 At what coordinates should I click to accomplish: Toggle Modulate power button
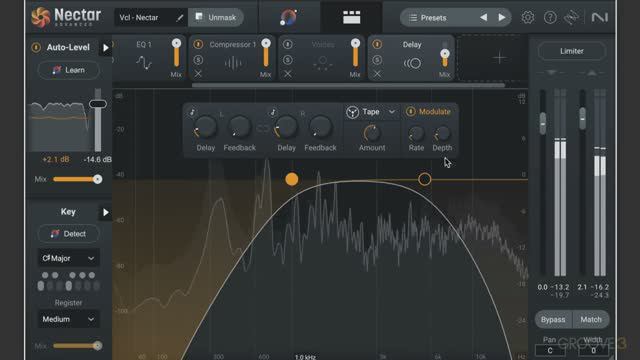tap(411, 111)
